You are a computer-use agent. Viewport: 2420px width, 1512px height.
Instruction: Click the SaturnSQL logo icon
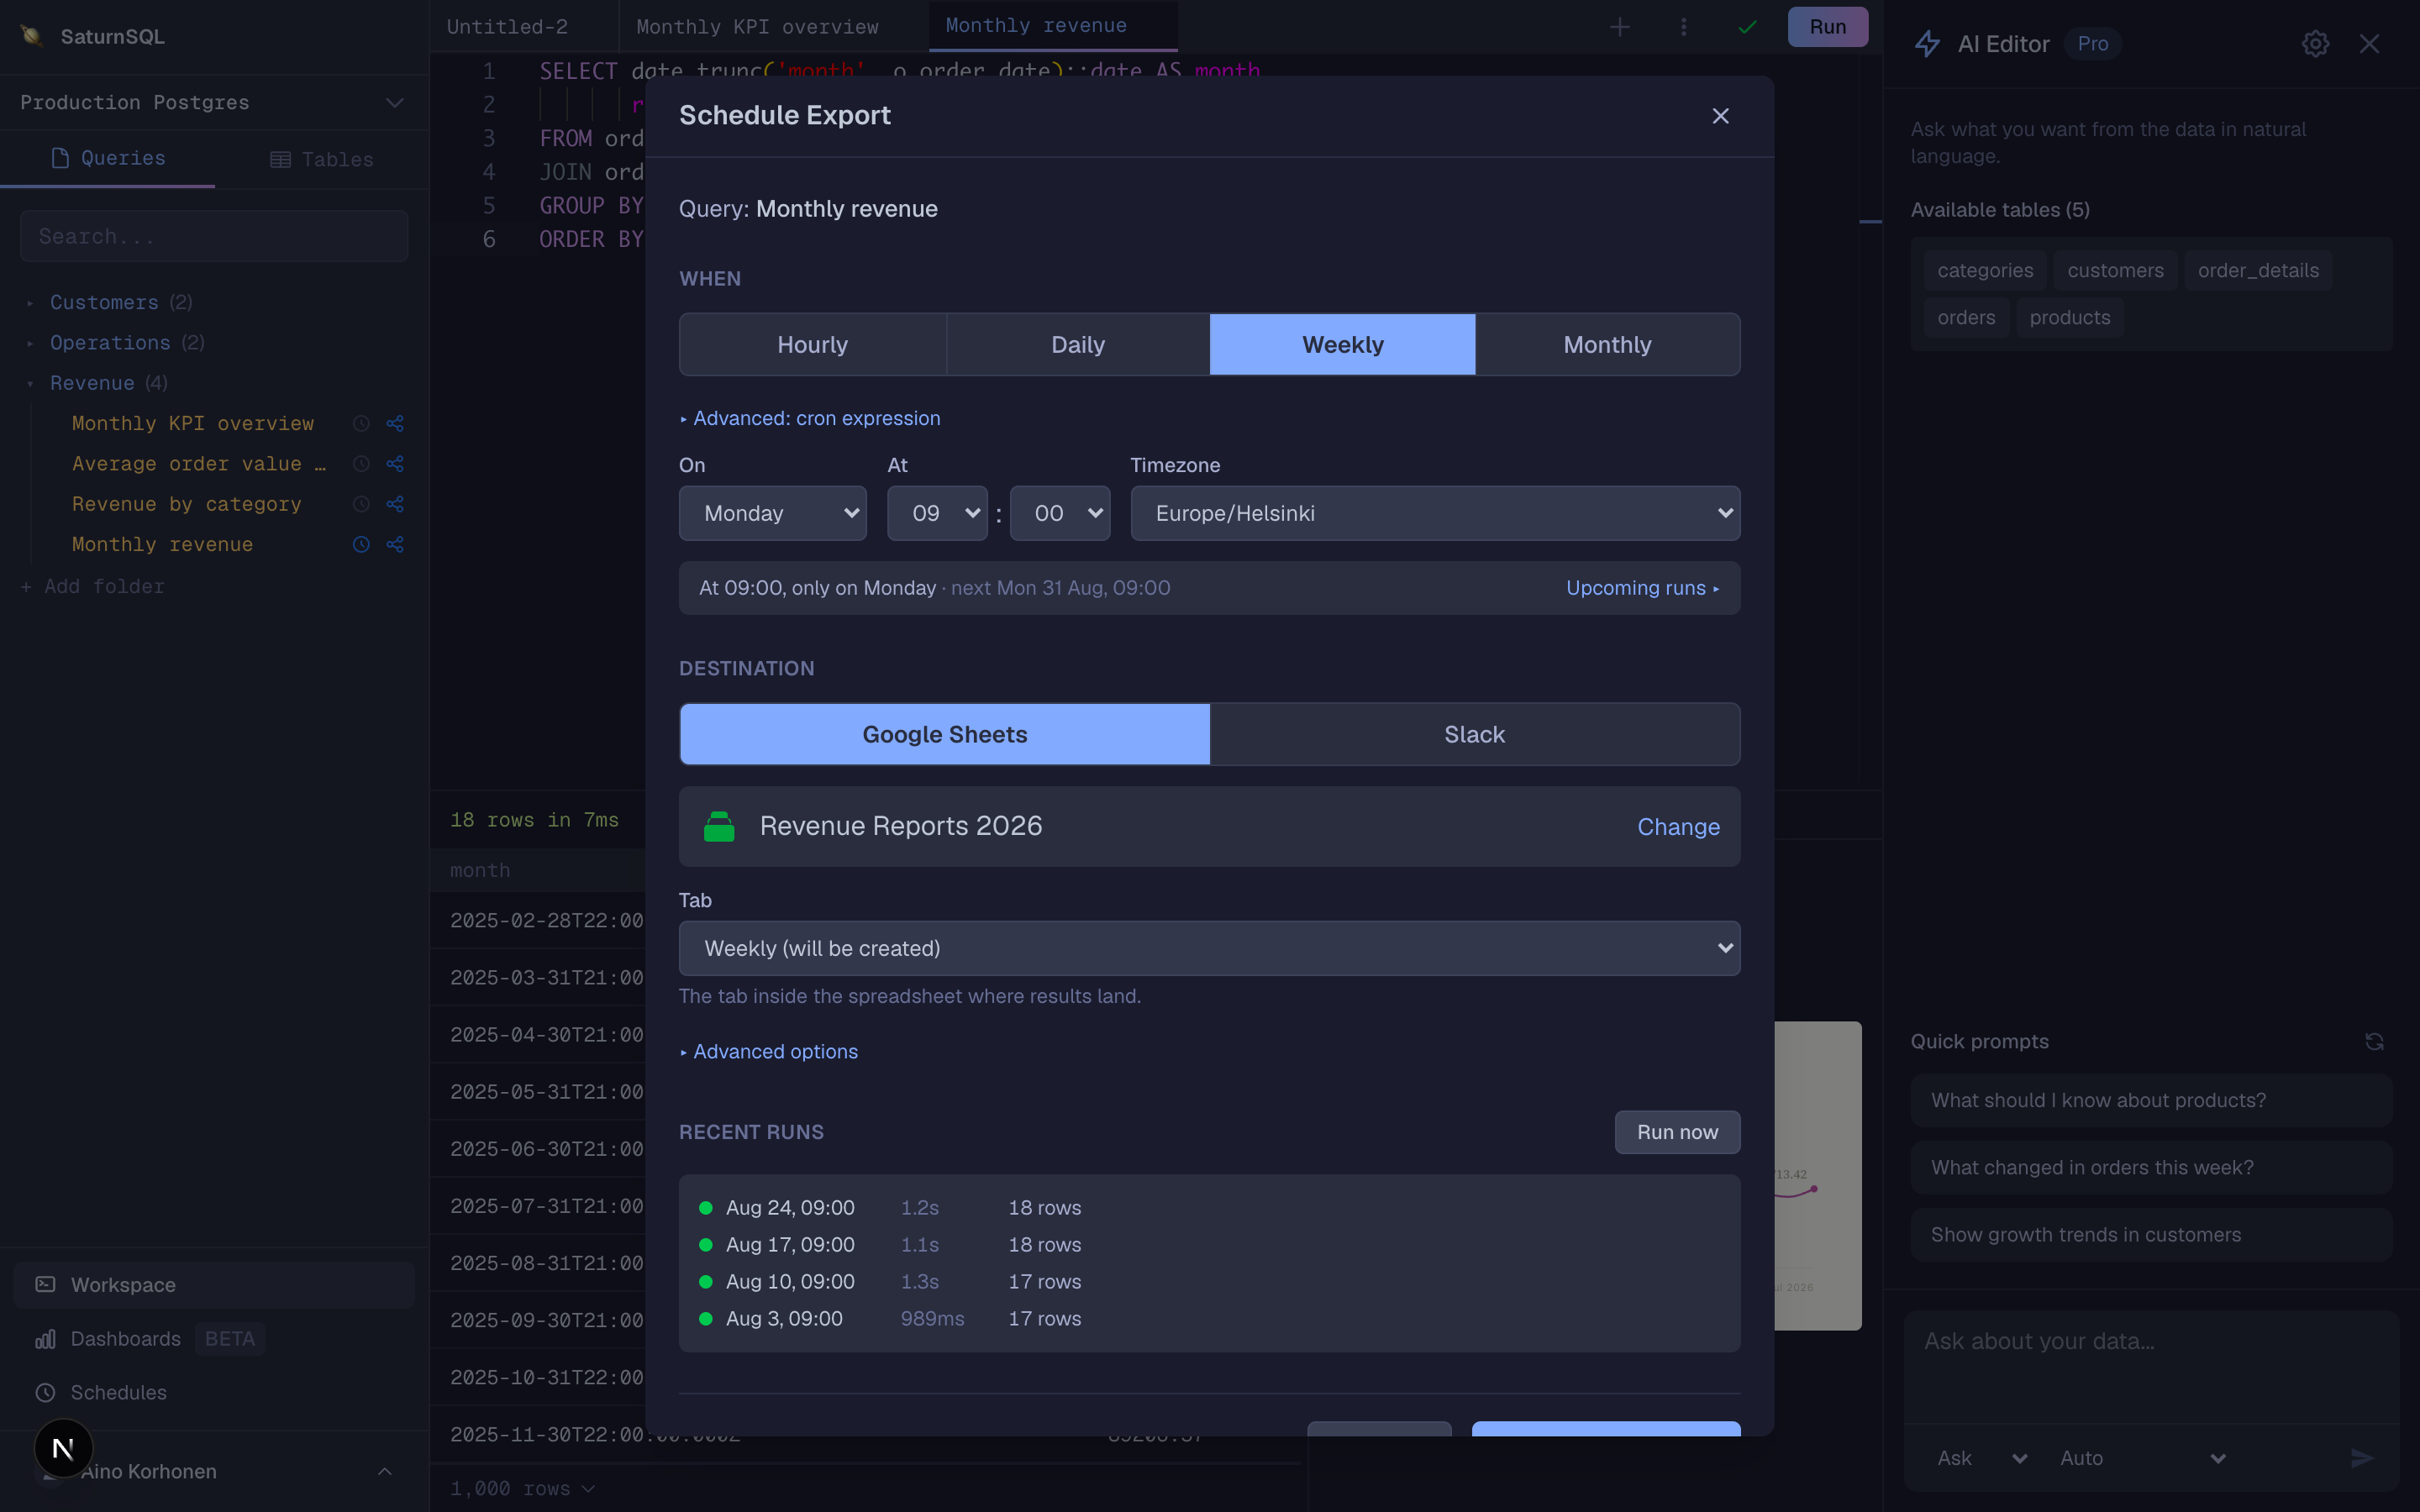(32, 36)
